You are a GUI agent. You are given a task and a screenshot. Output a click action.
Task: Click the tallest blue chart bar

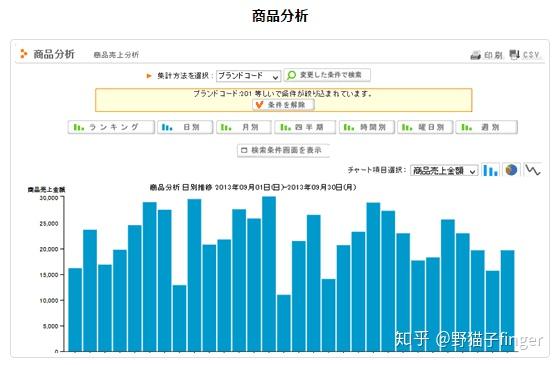tap(269, 274)
